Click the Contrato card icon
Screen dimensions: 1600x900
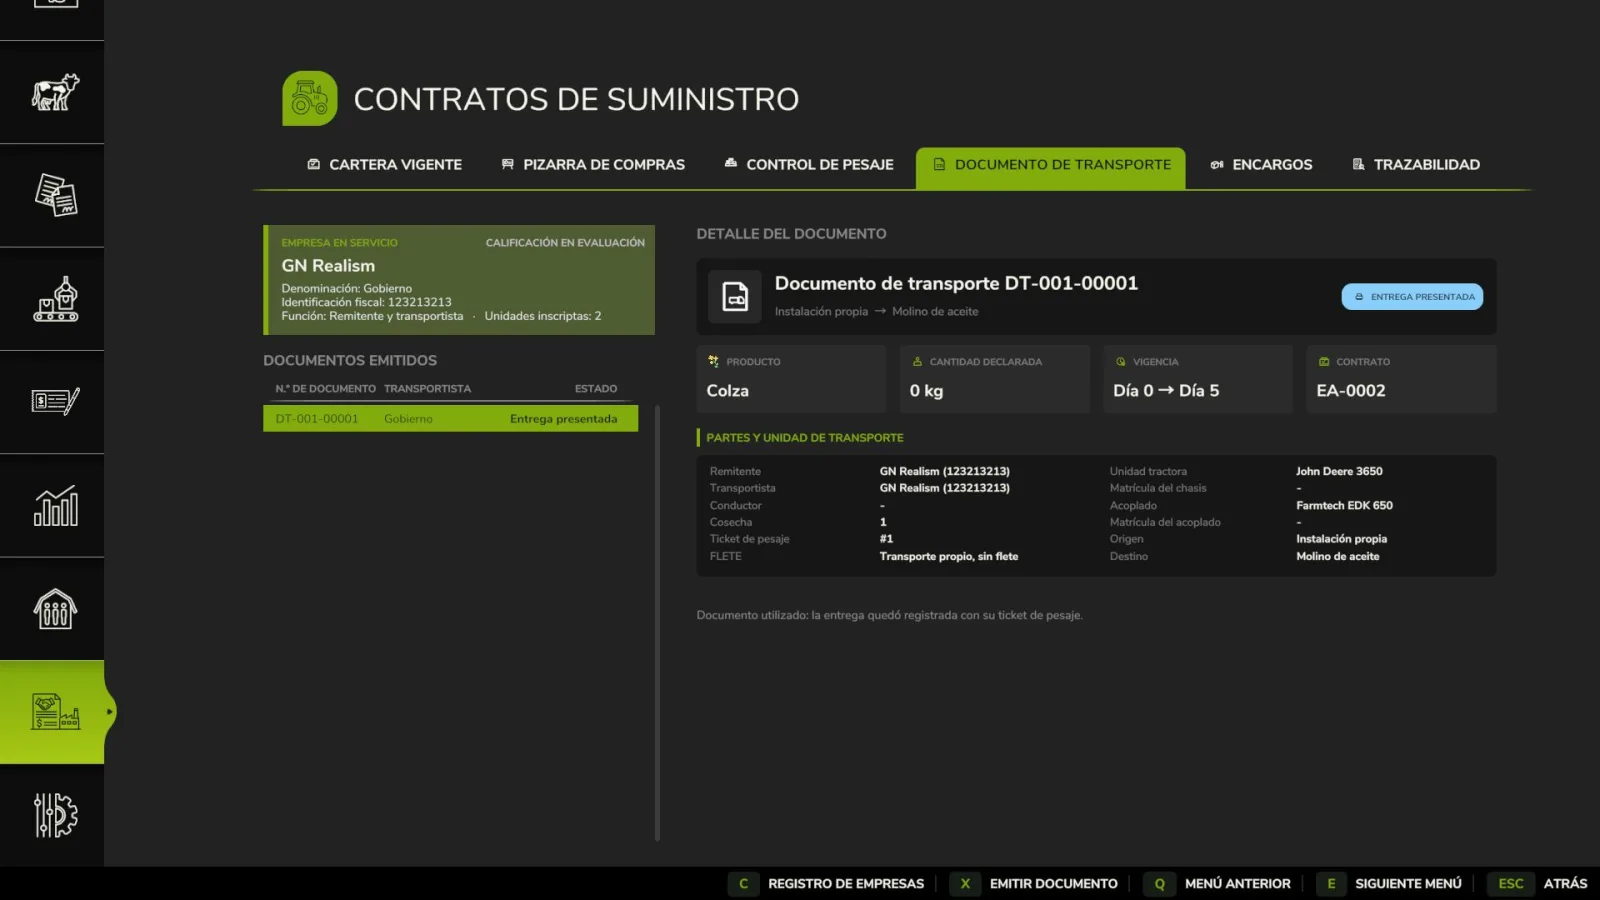(1323, 361)
